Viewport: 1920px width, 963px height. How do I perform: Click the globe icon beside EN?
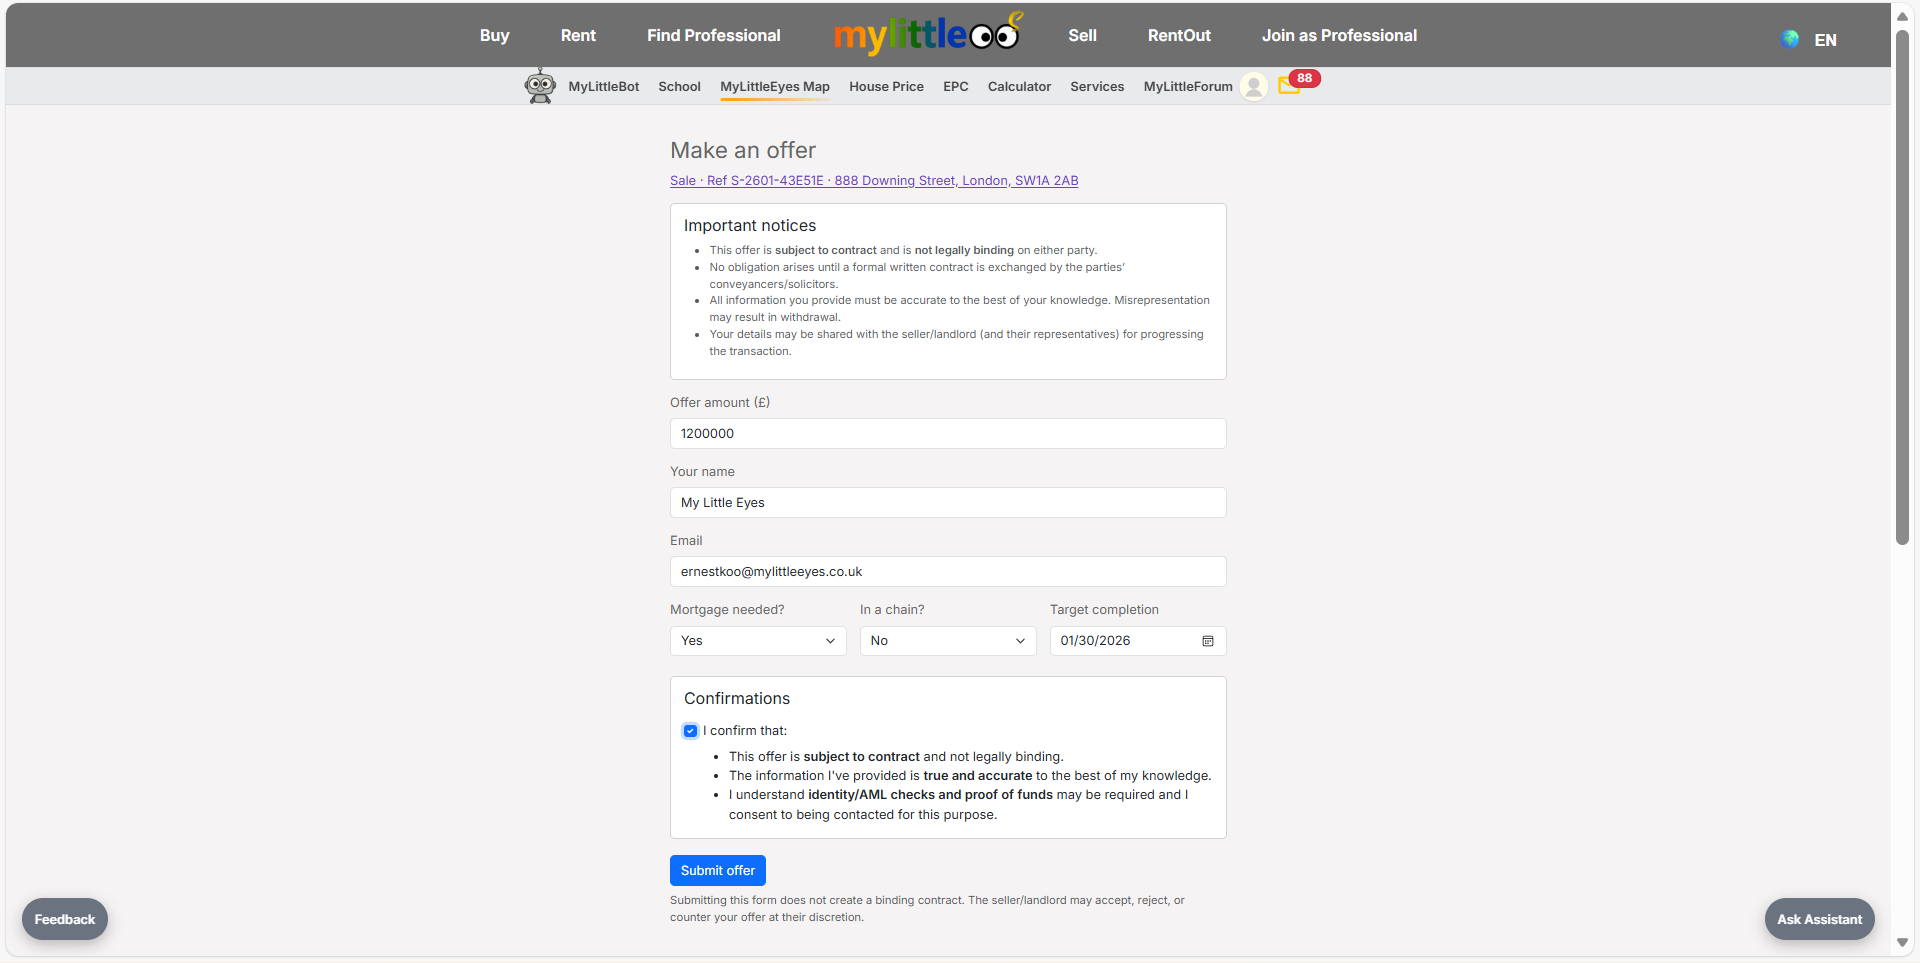(1789, 39)
